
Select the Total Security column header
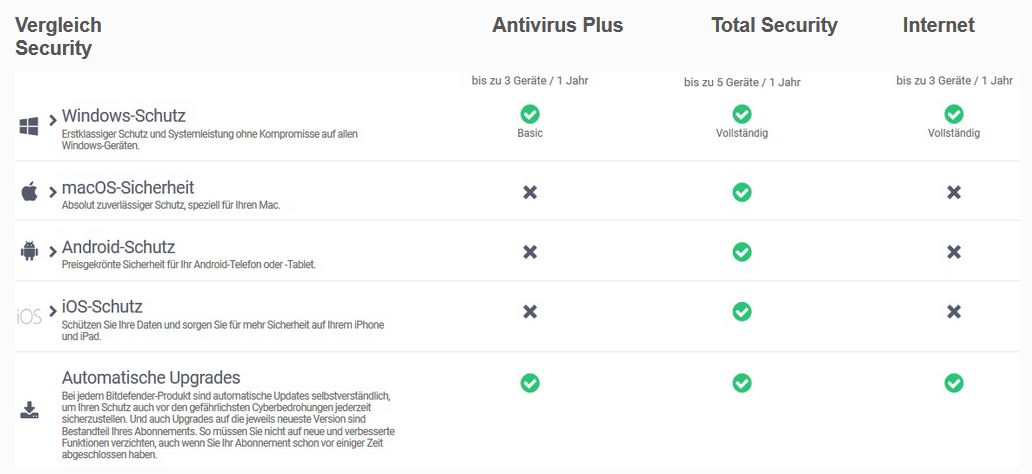click(x=774, y=26)
